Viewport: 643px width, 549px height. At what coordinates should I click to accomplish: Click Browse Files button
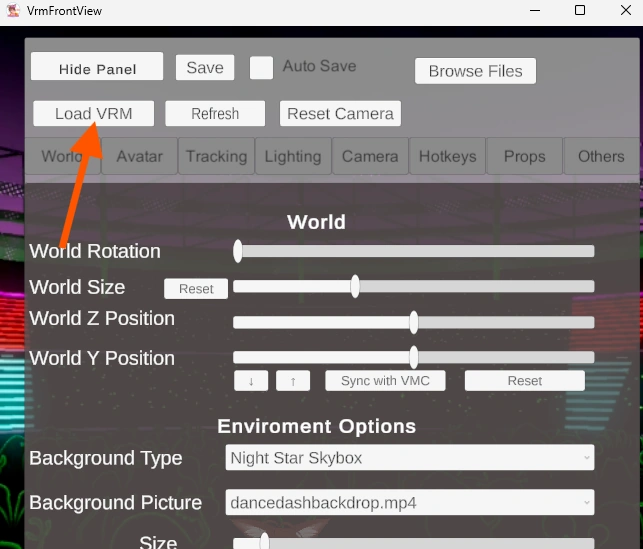point(475,71)
